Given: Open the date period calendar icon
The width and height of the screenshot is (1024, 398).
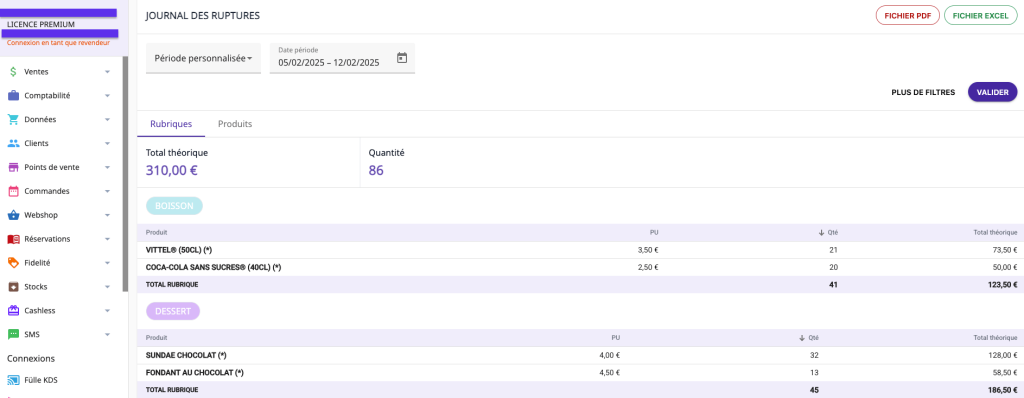Looking at the screenshot, I should point(402,58).
